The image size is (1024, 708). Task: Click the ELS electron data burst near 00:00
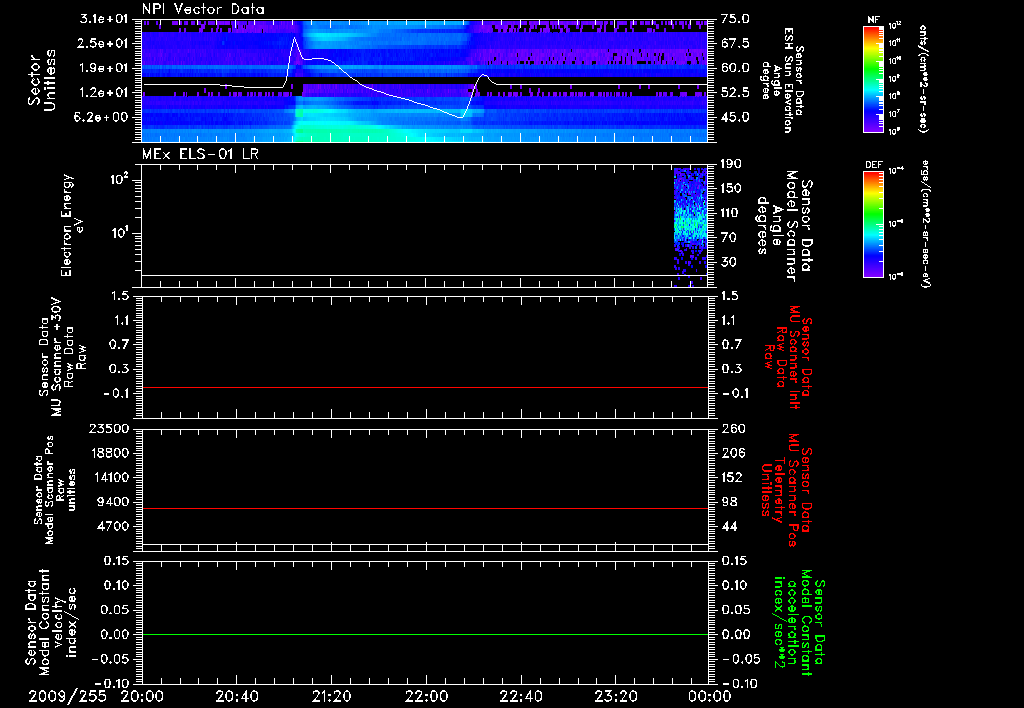click(690, 225)
